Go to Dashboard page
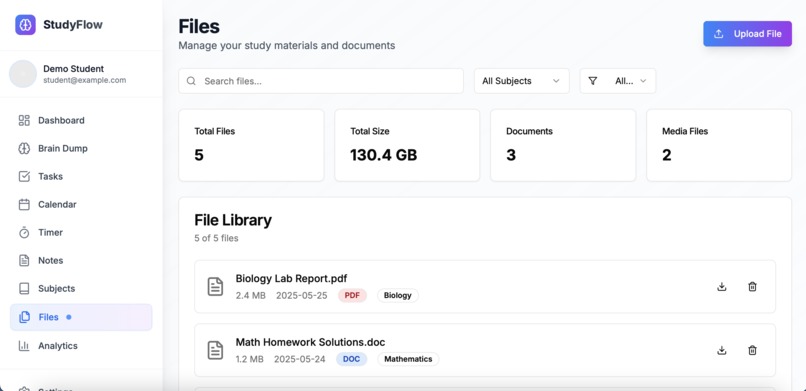 click(x=81, y=120)
